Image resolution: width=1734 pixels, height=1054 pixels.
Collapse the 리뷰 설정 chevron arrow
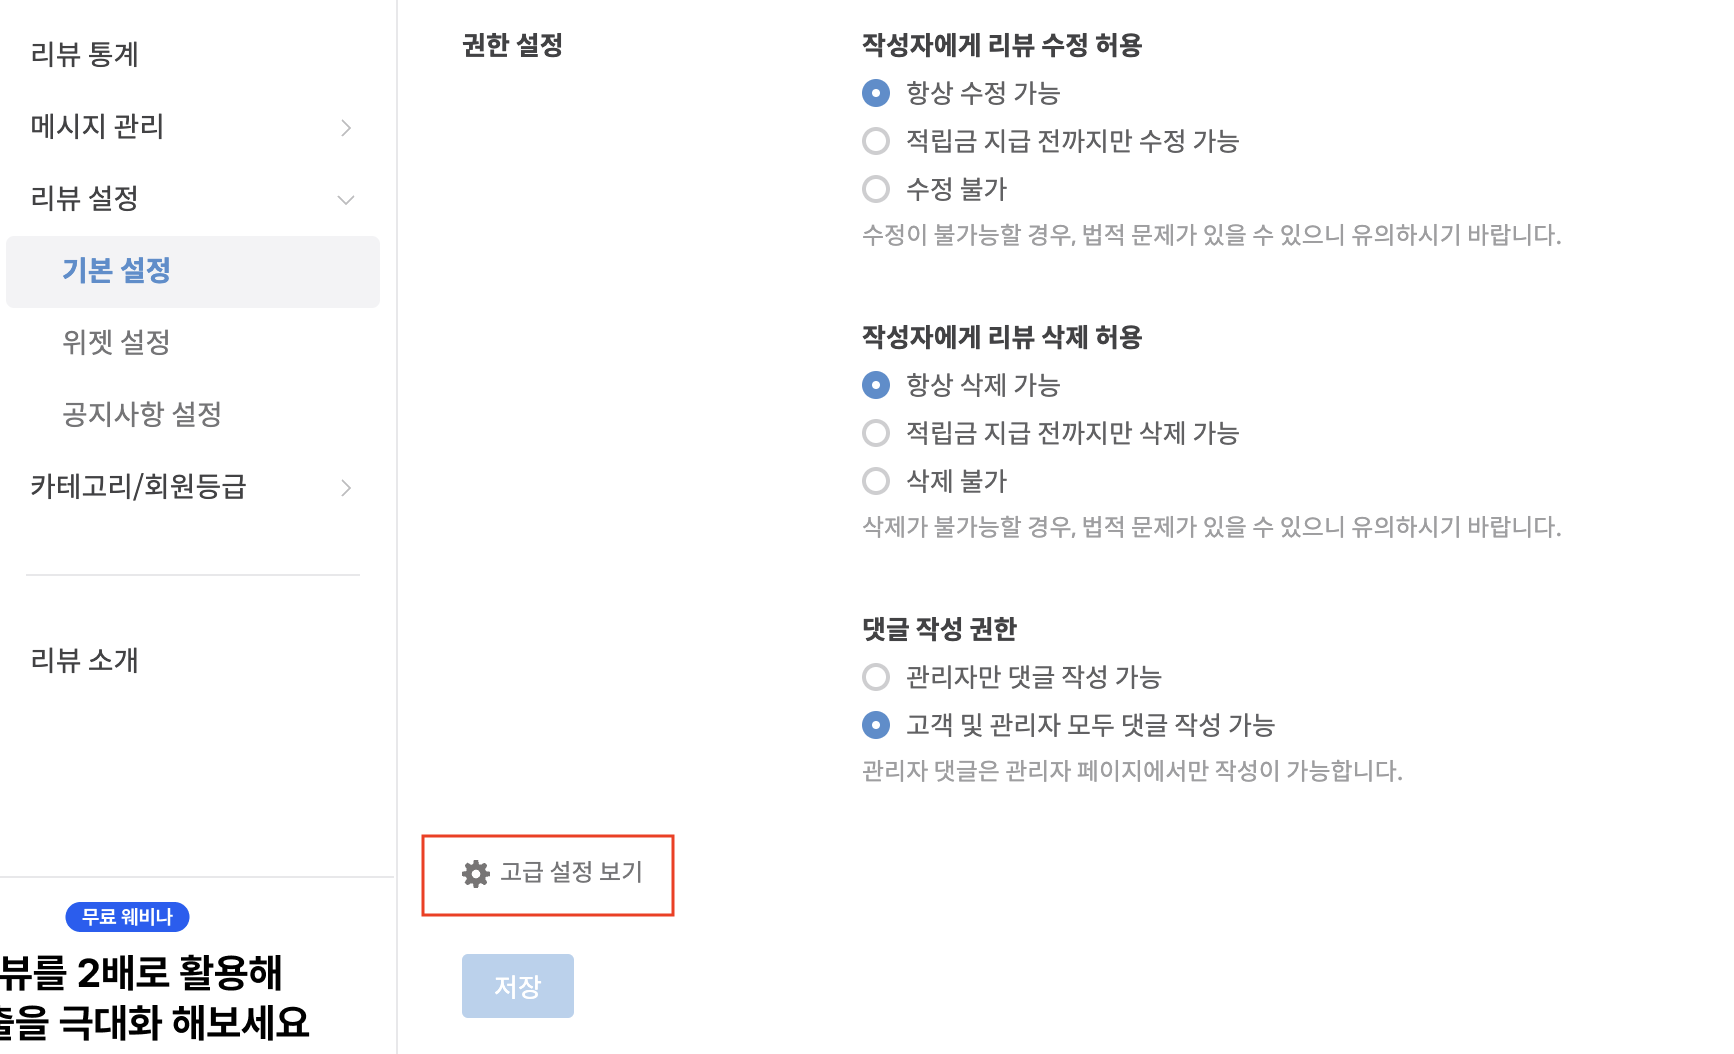pos(346,200)
